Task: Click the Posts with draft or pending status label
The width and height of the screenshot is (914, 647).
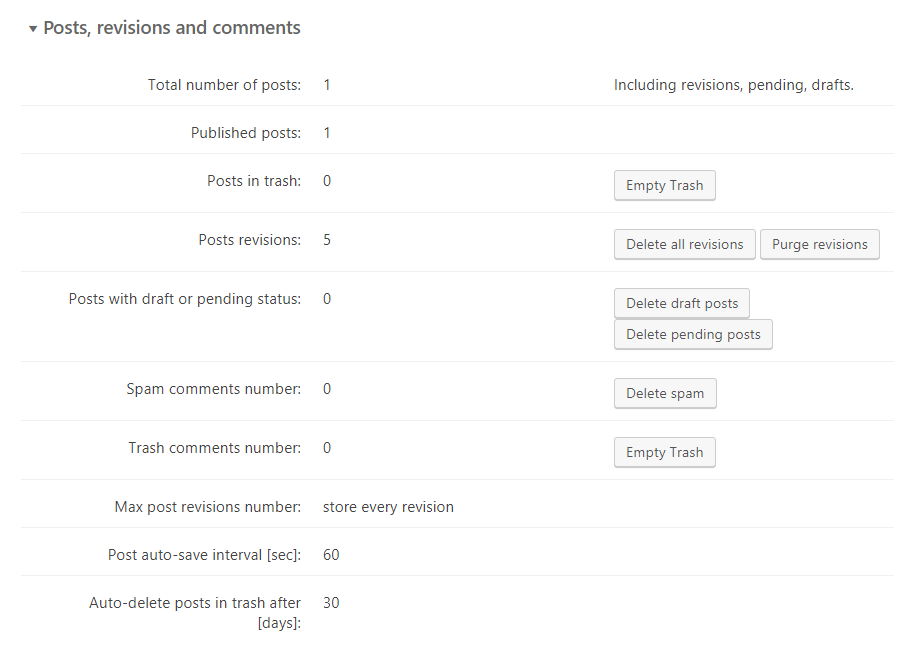Action: [x=184, y=299]
